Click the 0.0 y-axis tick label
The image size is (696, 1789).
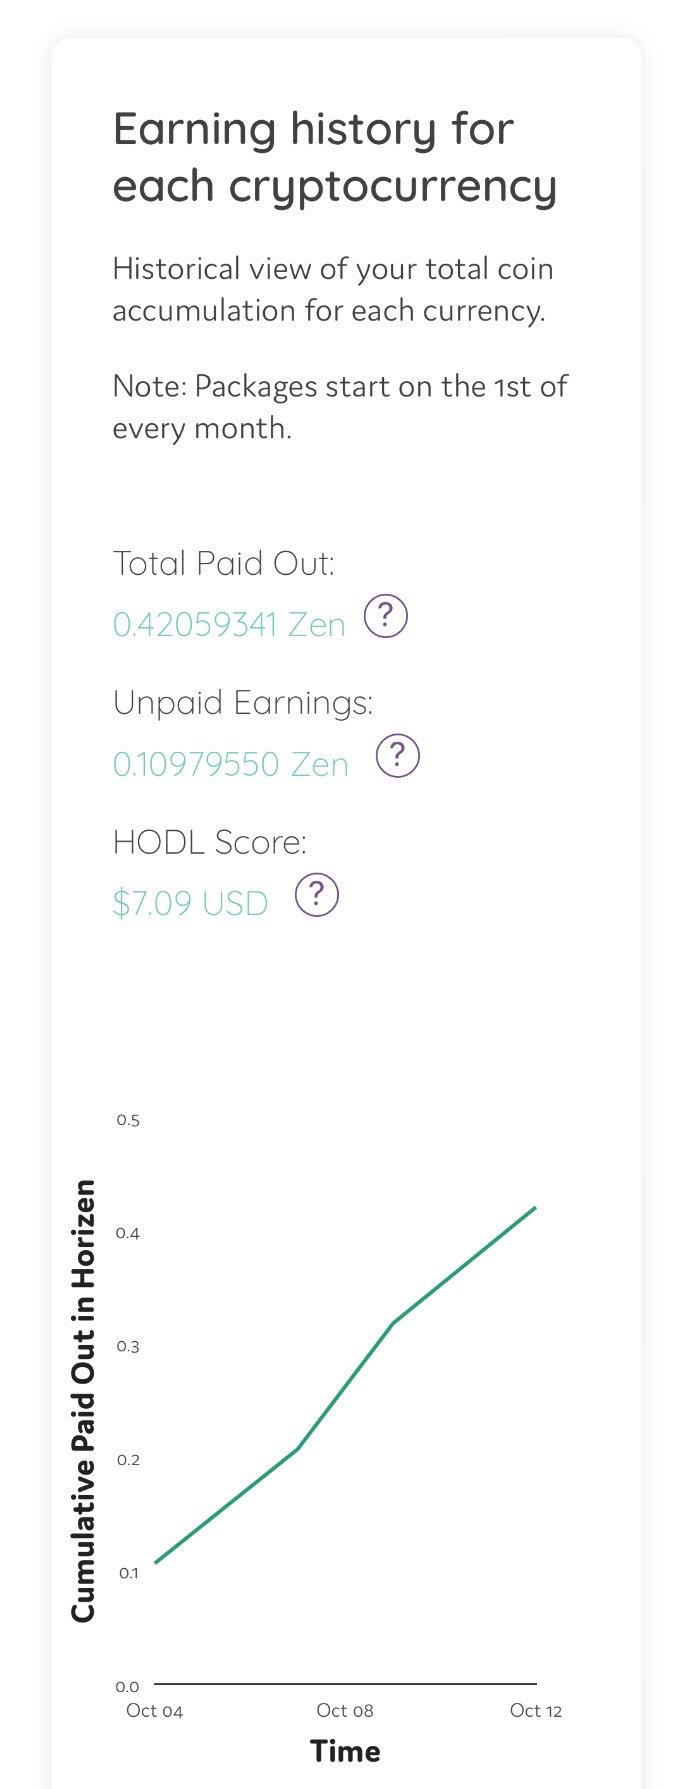pos(128,1687)
